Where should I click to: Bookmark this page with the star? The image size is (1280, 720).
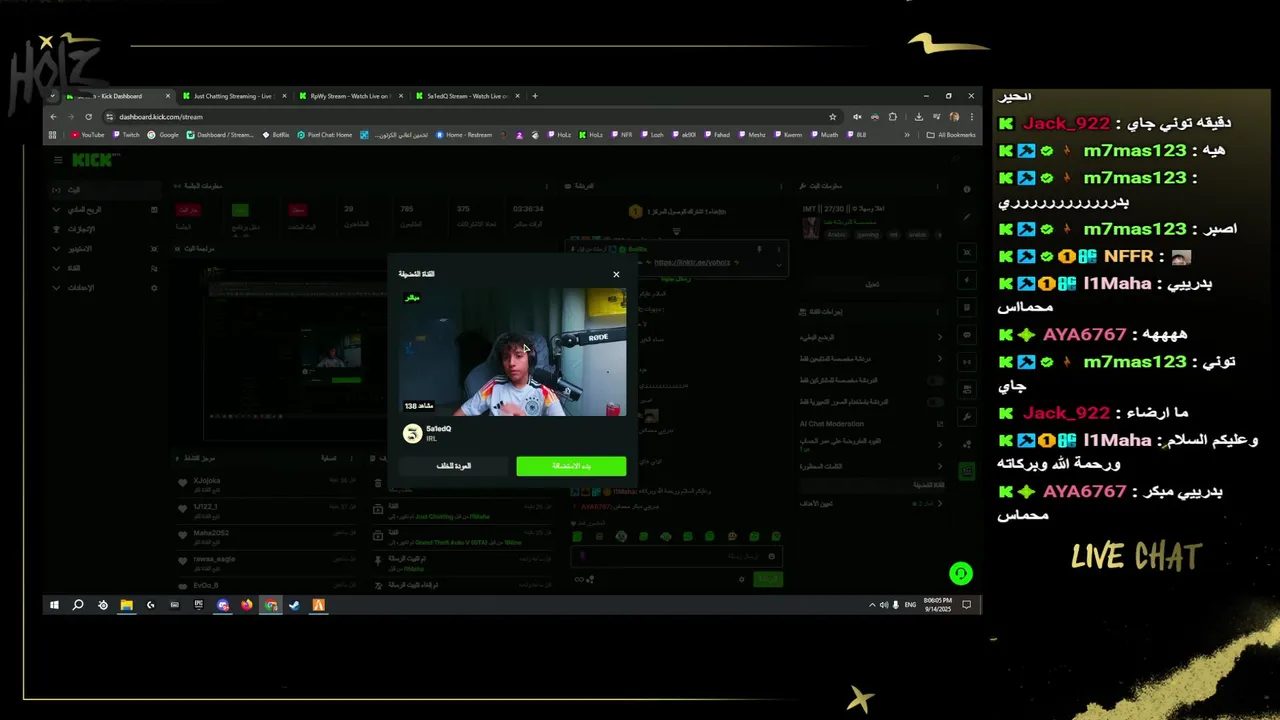(832, 116)
